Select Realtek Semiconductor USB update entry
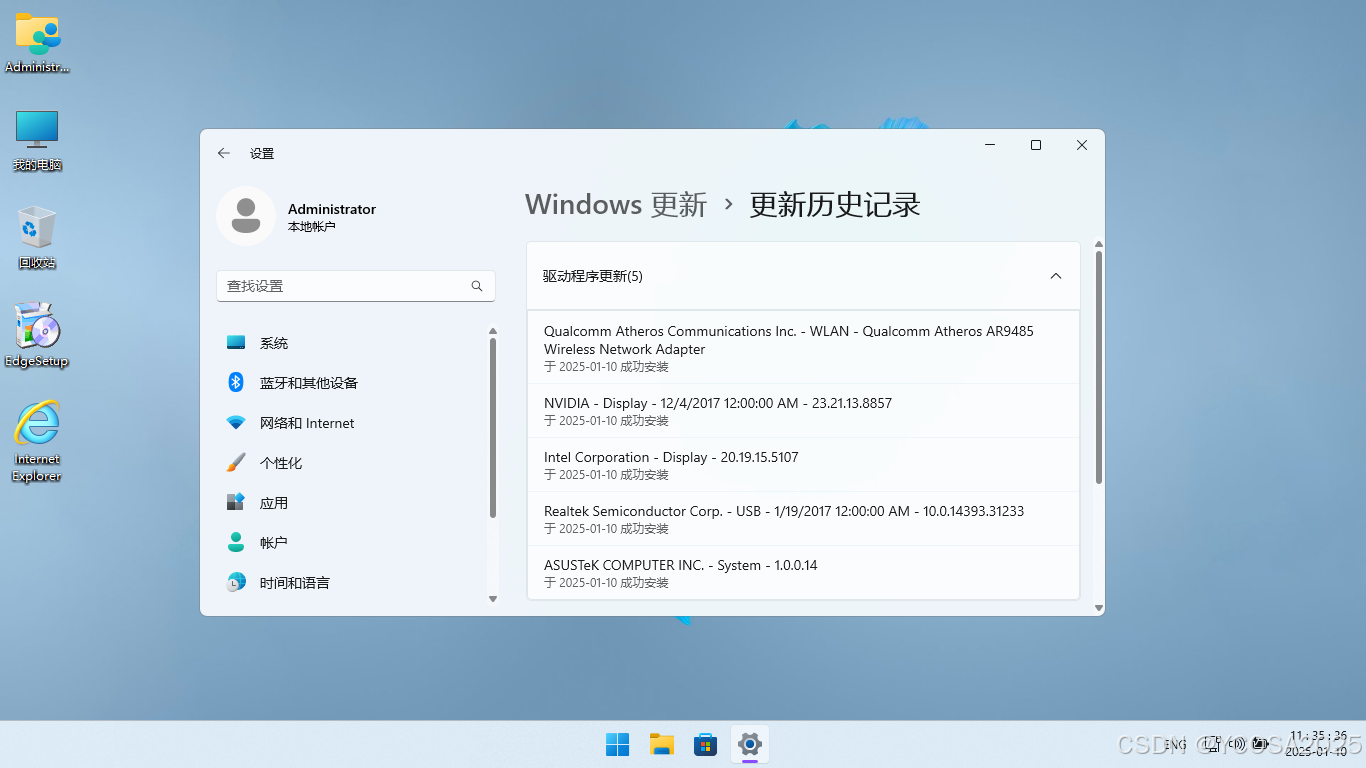This screenshot has width=1366, height=768. tap(803, 519)
